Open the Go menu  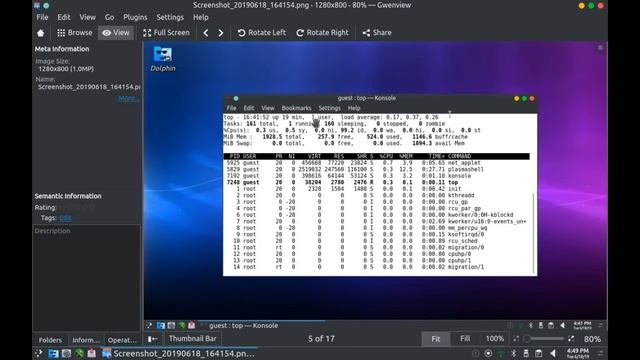click(x=109, y=17)
